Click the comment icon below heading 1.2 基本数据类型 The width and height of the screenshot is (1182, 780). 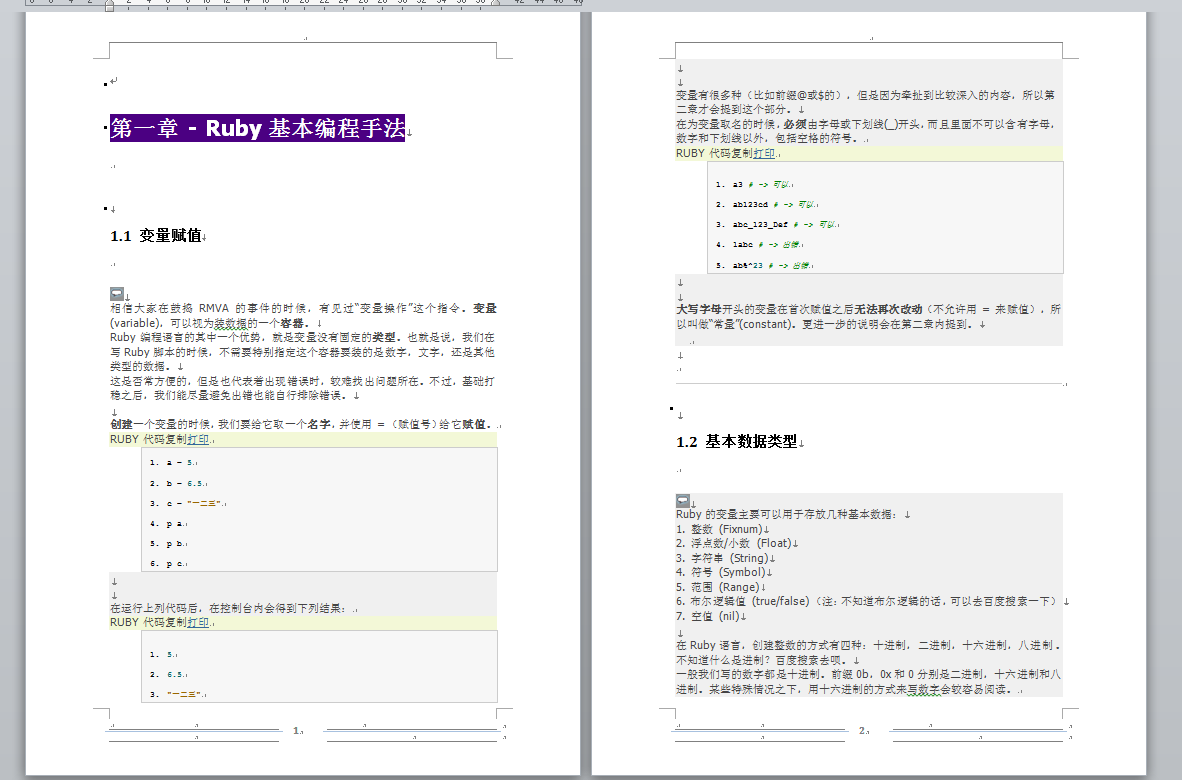pyautogui.click(x=683, y=500)
